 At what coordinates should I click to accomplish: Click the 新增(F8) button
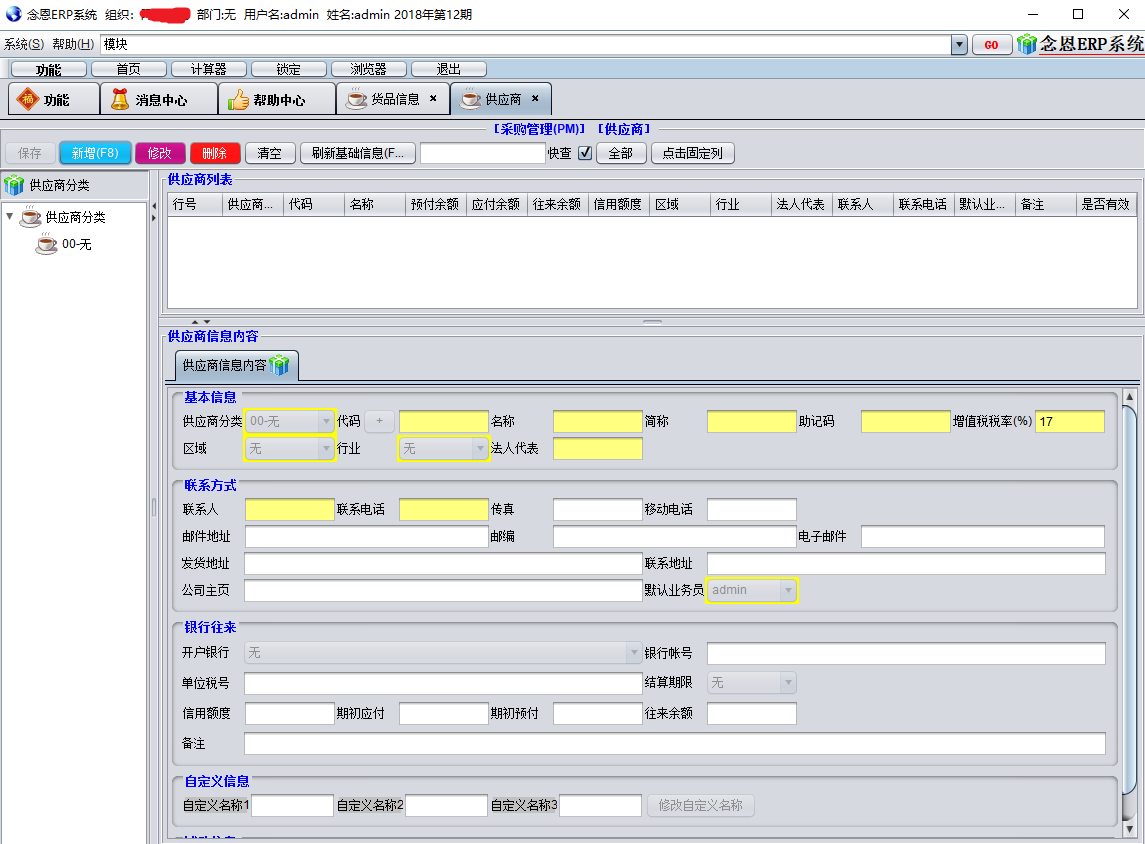click(95, 153)
